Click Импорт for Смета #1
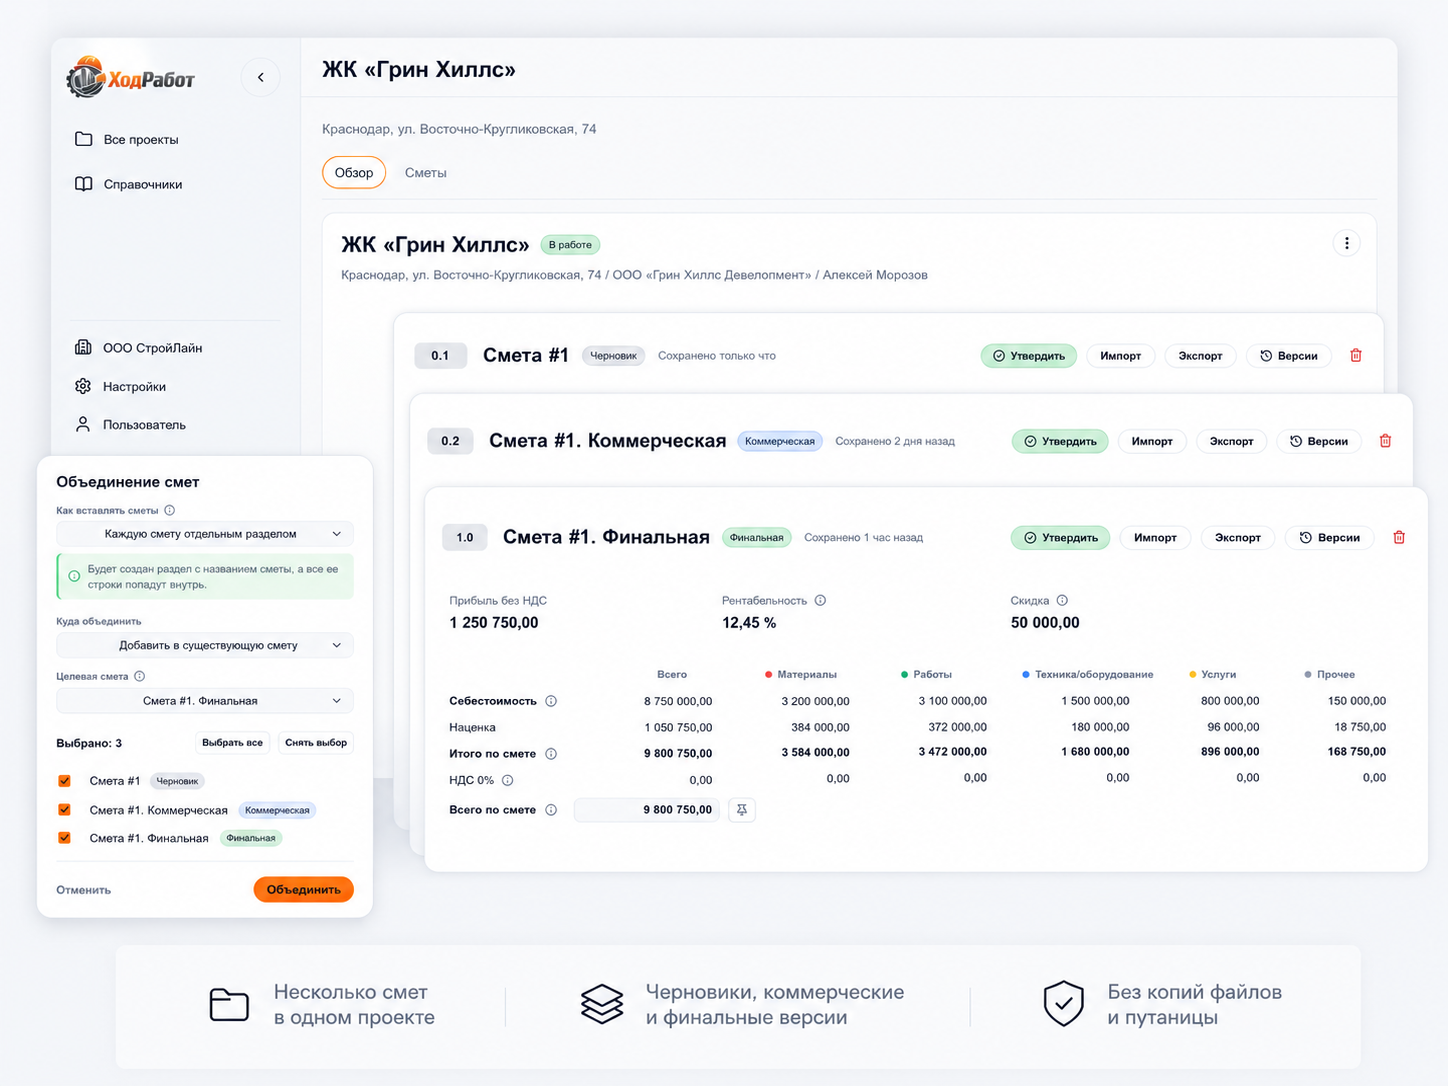This screenshot has width=1448, height=1086. click(1121, 356)
